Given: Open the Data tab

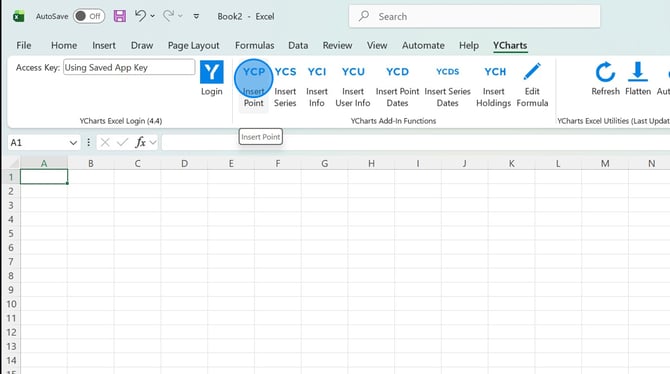Looking at the screenshot, I should [298, 45].
